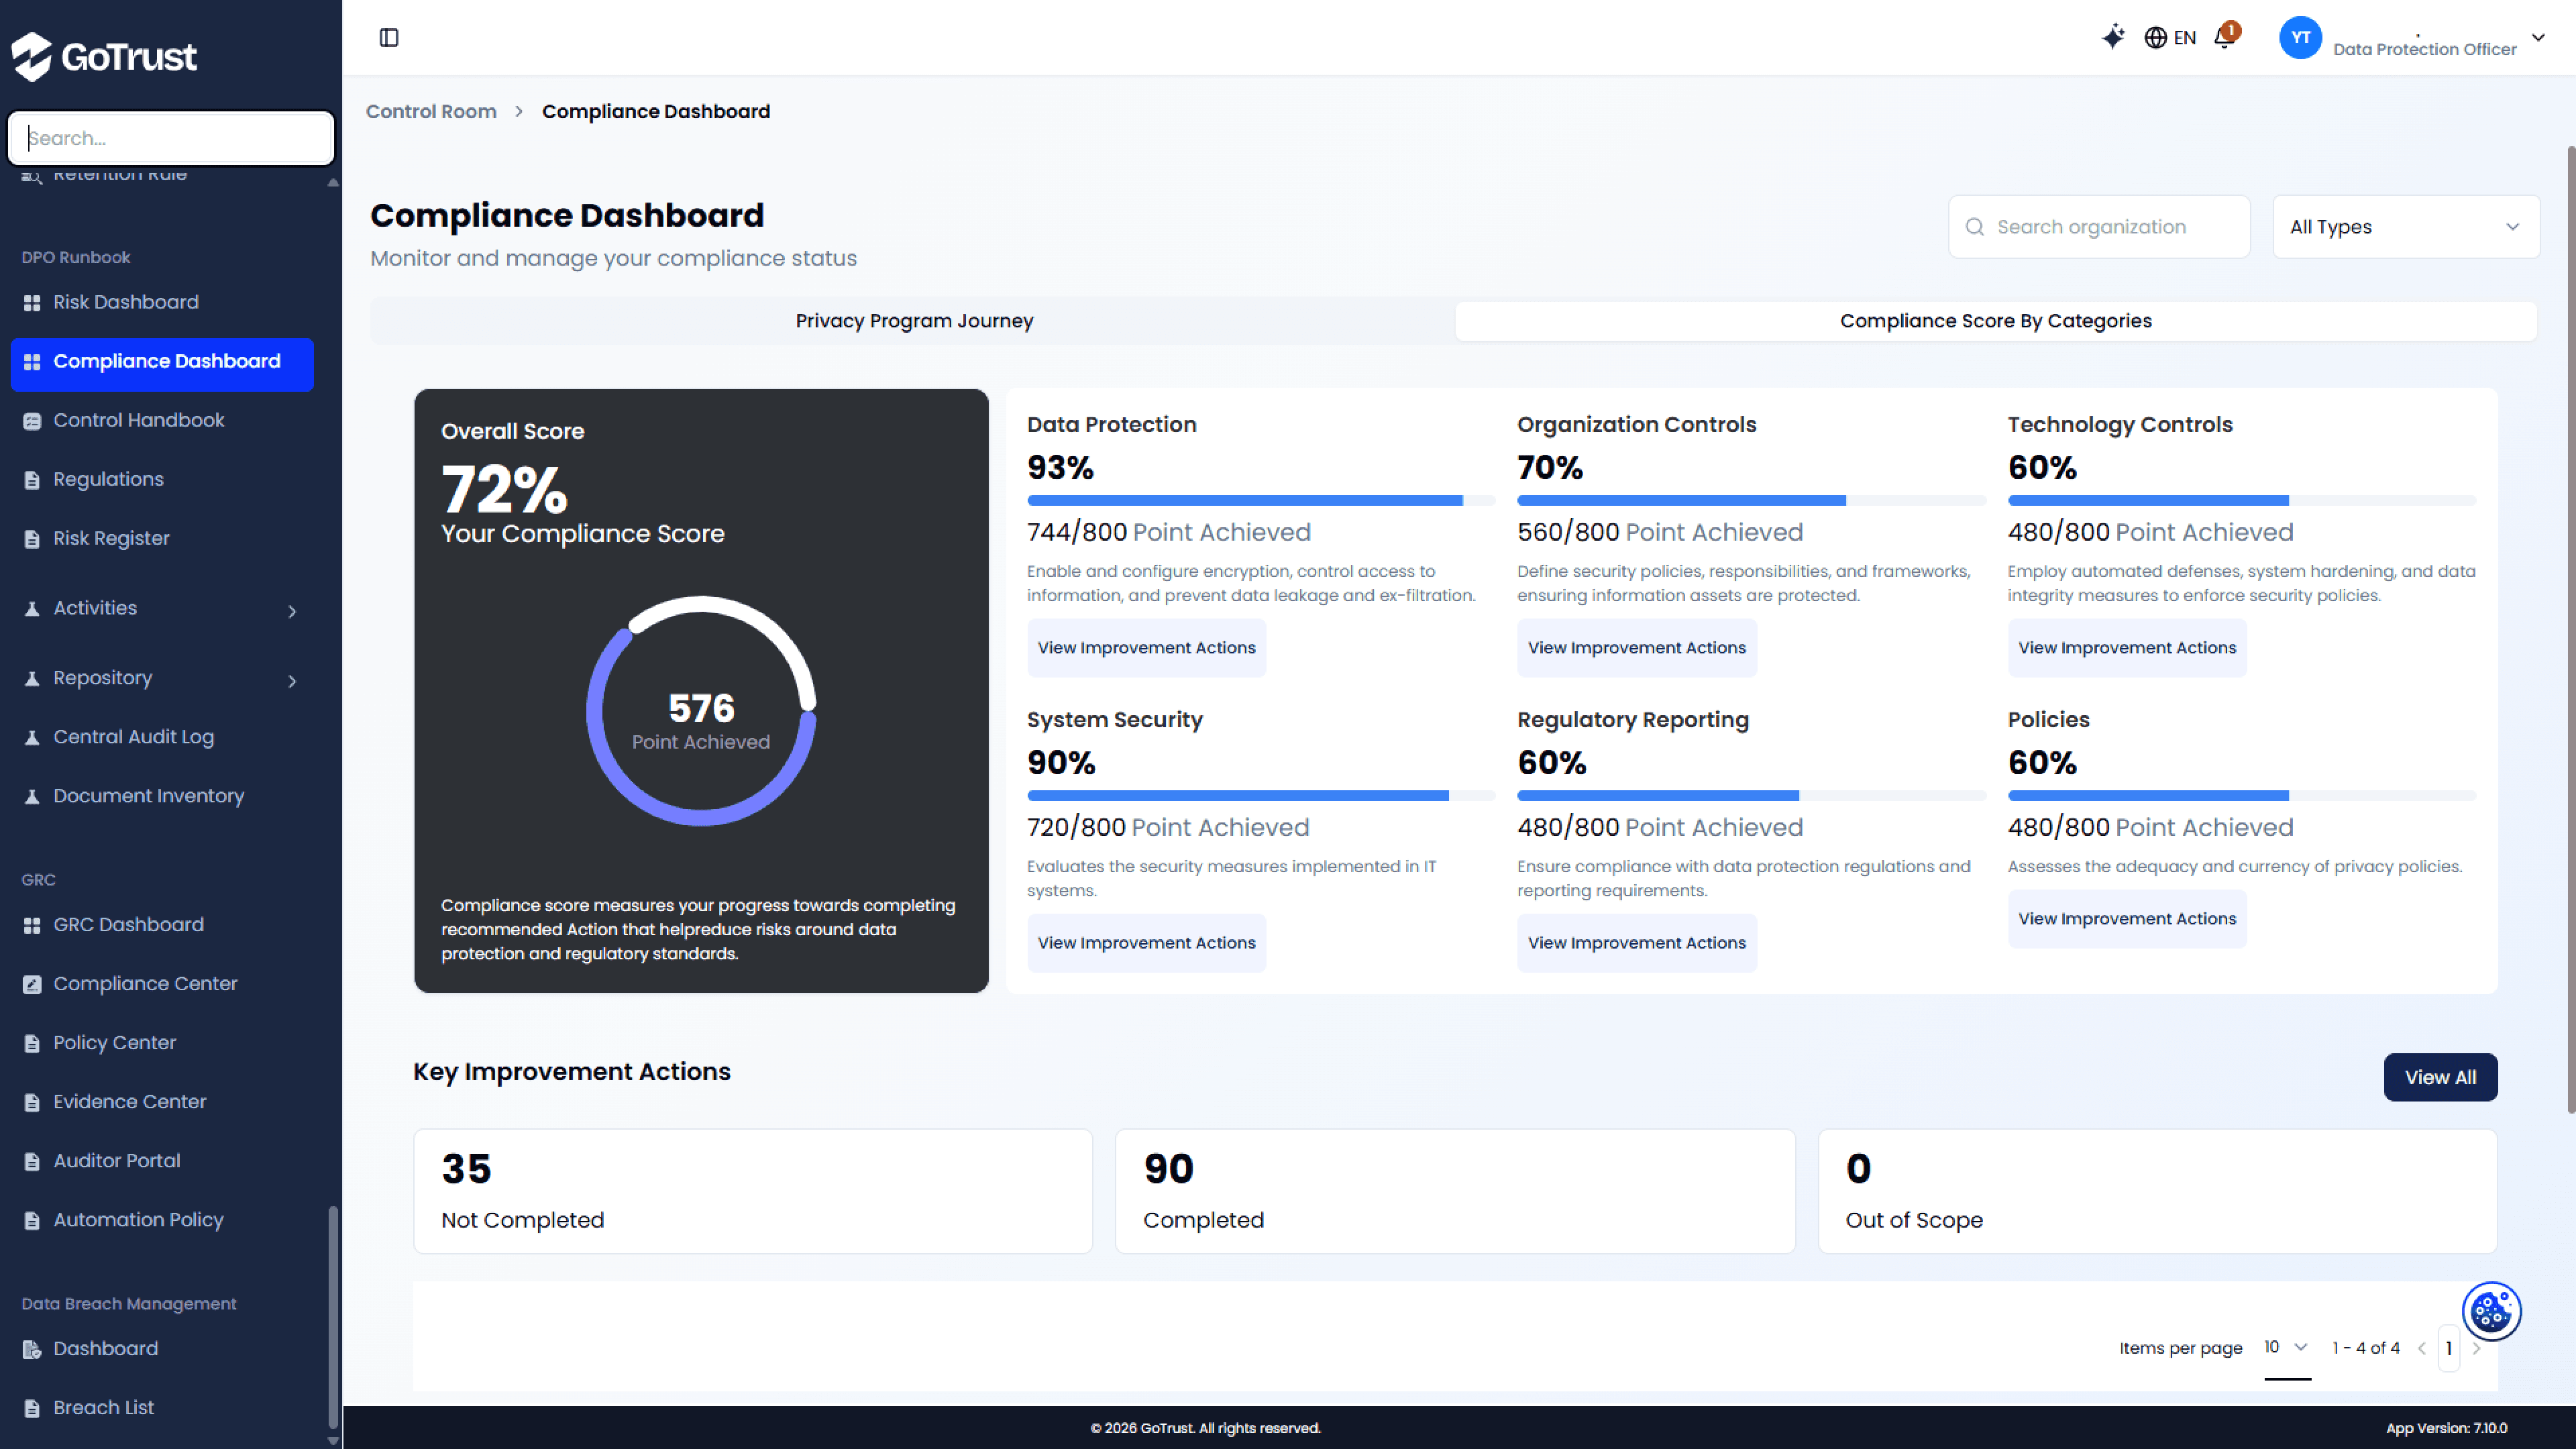Click the Central Audit Log icon

tap(32, 738)
